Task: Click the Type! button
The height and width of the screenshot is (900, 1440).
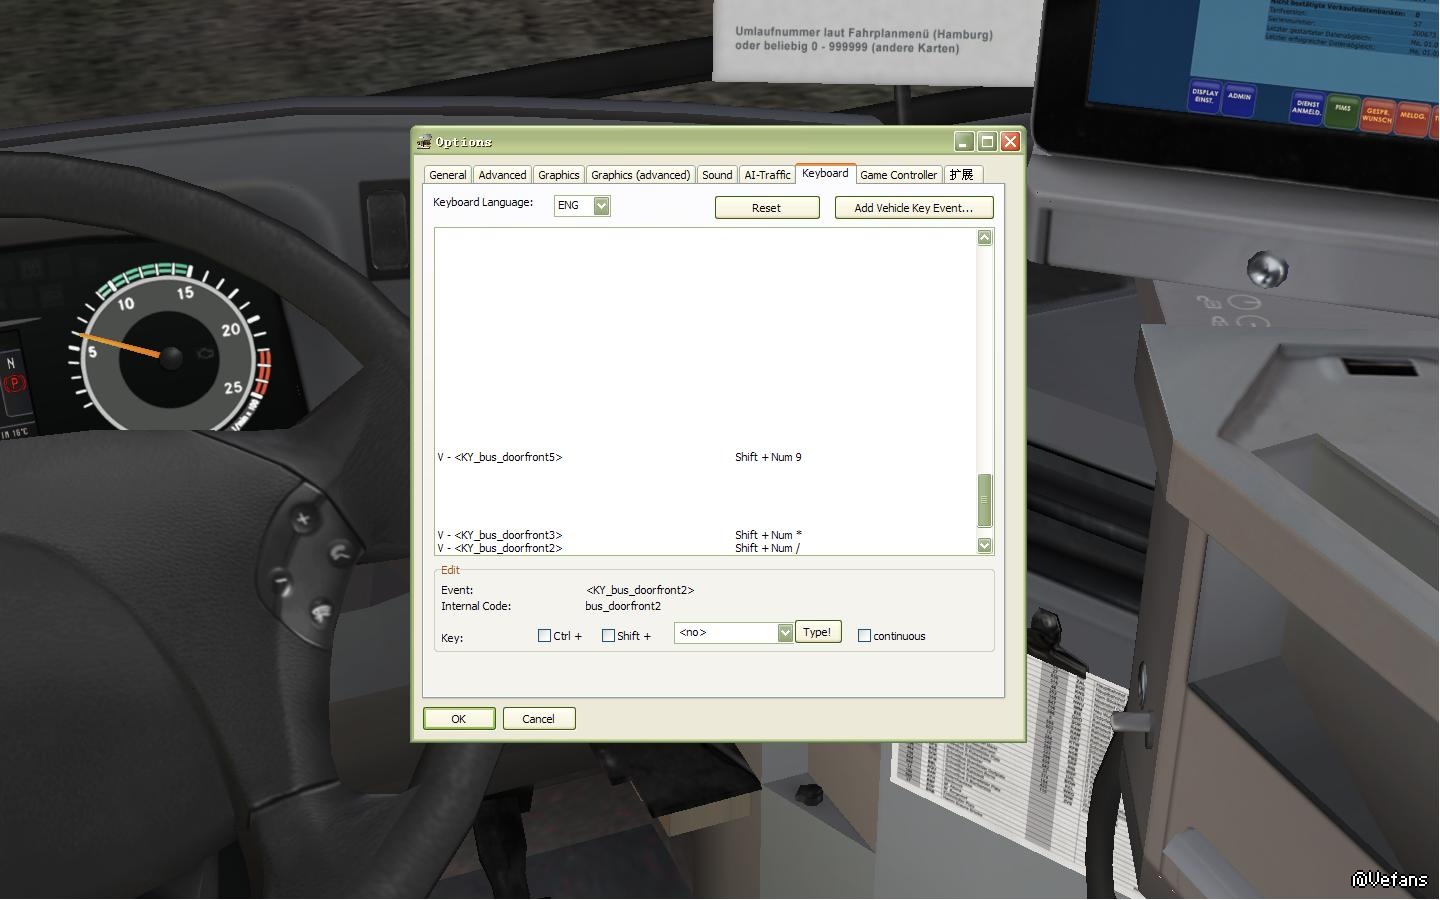Action: click(817, 632)
